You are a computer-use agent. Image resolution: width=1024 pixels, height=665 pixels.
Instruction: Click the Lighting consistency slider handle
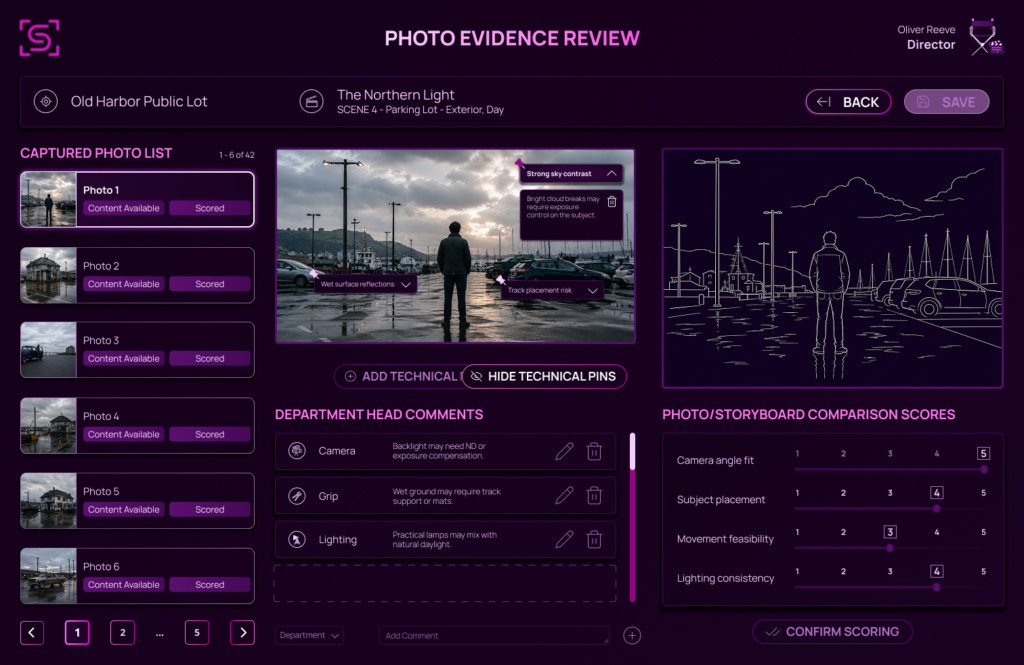coord(936,587)
